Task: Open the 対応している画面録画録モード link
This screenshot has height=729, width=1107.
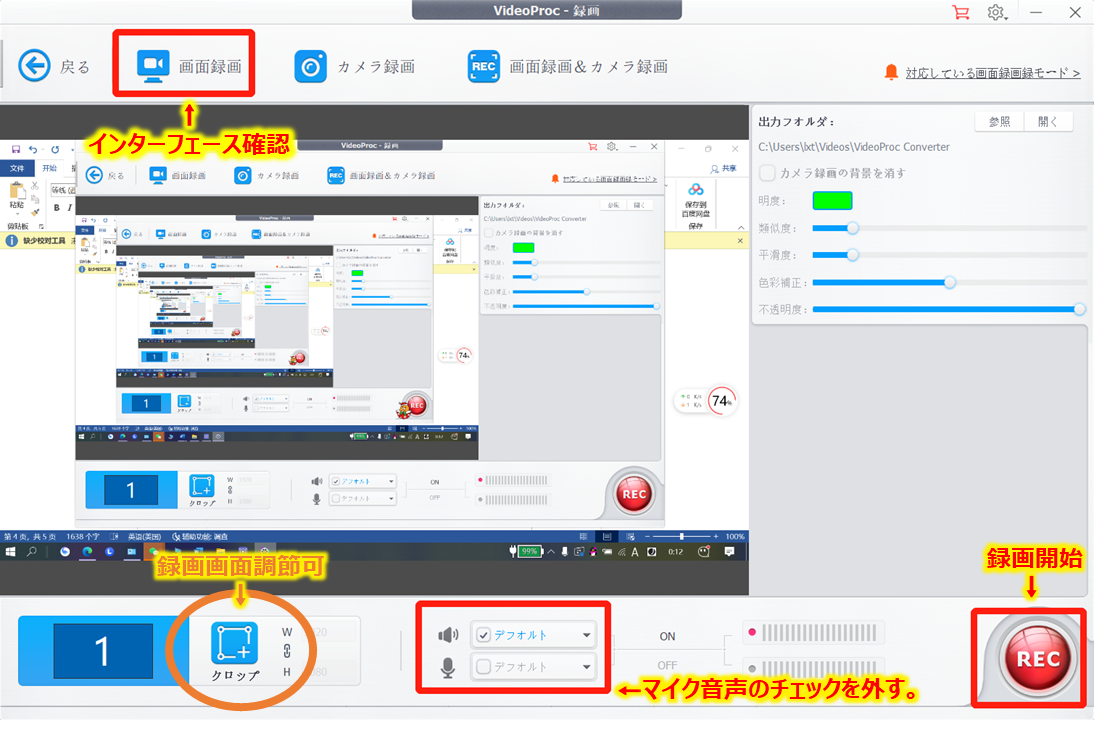Action: pyautogui.click(x=993, y=73)
